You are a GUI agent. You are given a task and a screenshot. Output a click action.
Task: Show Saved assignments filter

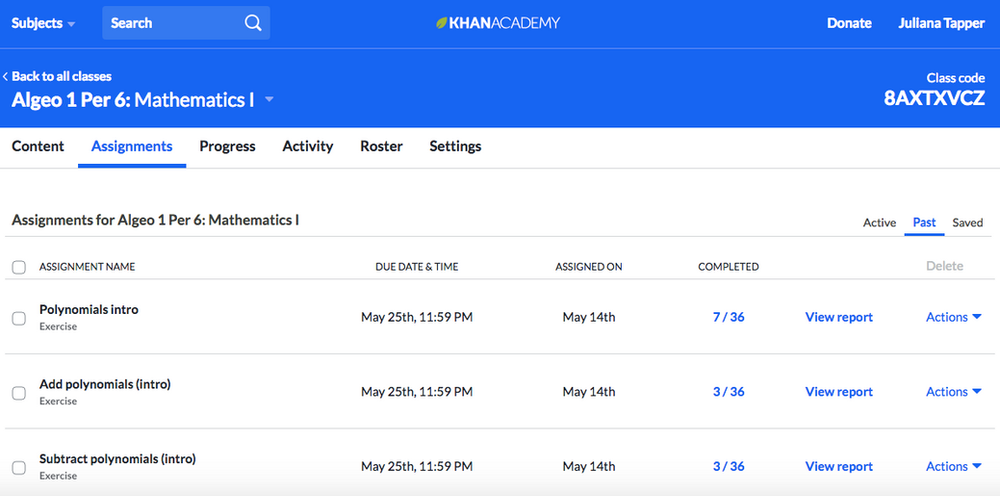(x=967, y=223)
